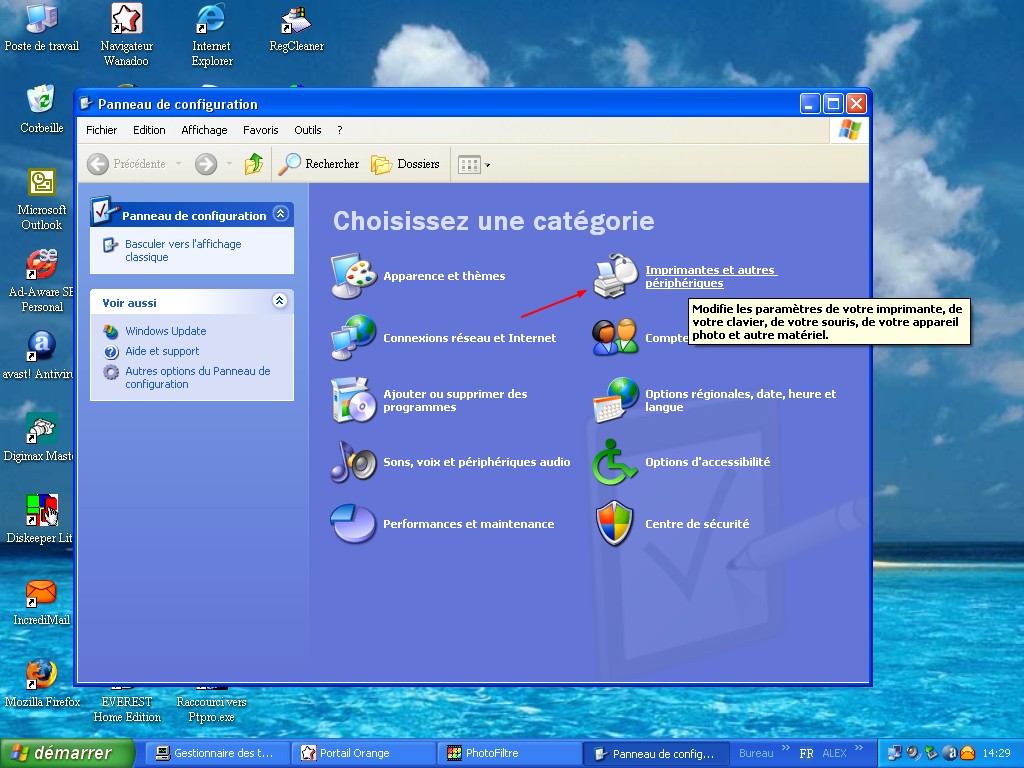Collapse the Panneau de configuration side panel
The width and height of the screenshot is (1024, 768).
click(x=280, y=214)
